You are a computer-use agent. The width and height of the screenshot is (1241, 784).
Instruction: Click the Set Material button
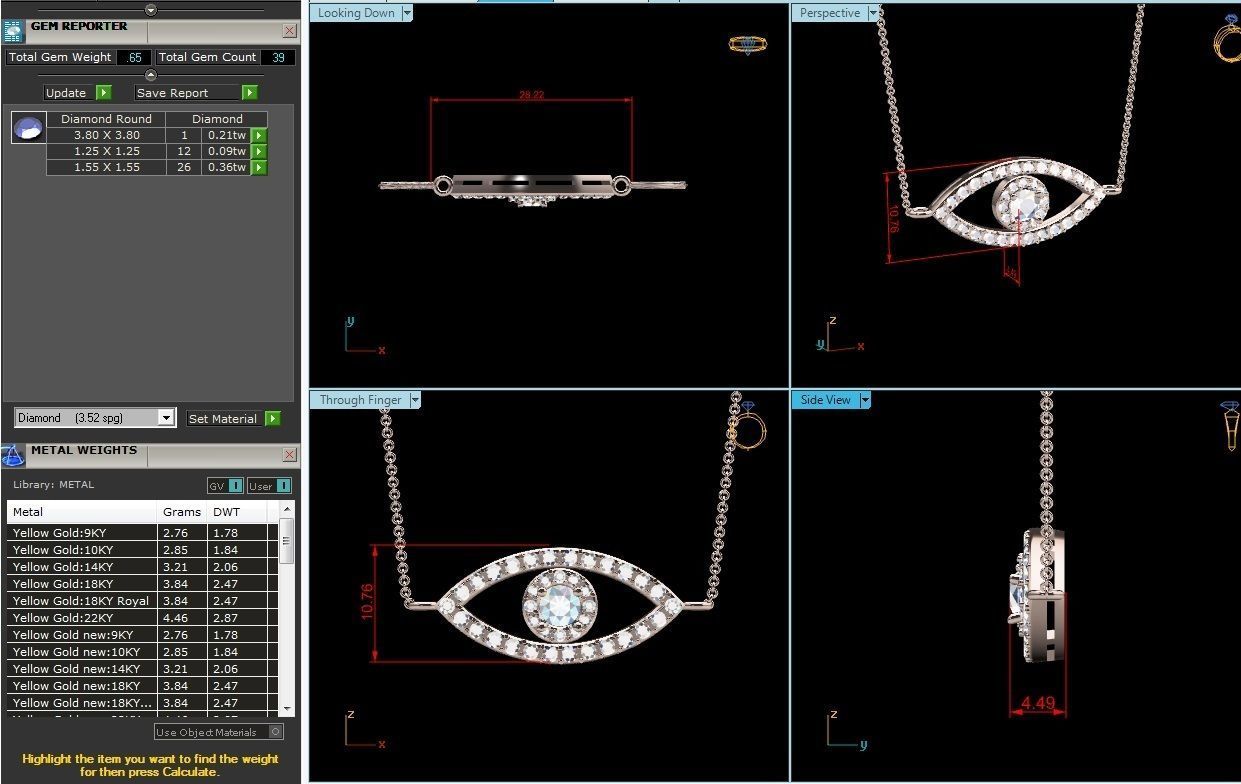tap(224, 419)
